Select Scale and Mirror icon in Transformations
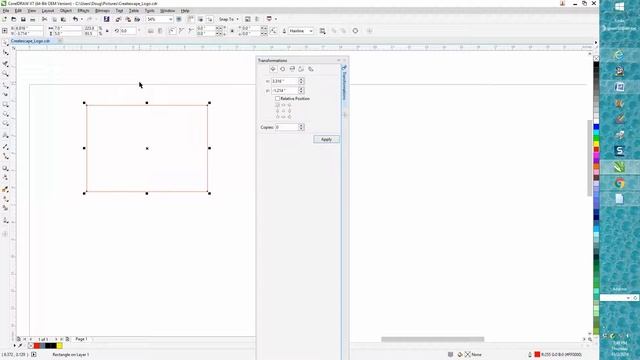This screenshot has height=360, width=640. [292, 69]
